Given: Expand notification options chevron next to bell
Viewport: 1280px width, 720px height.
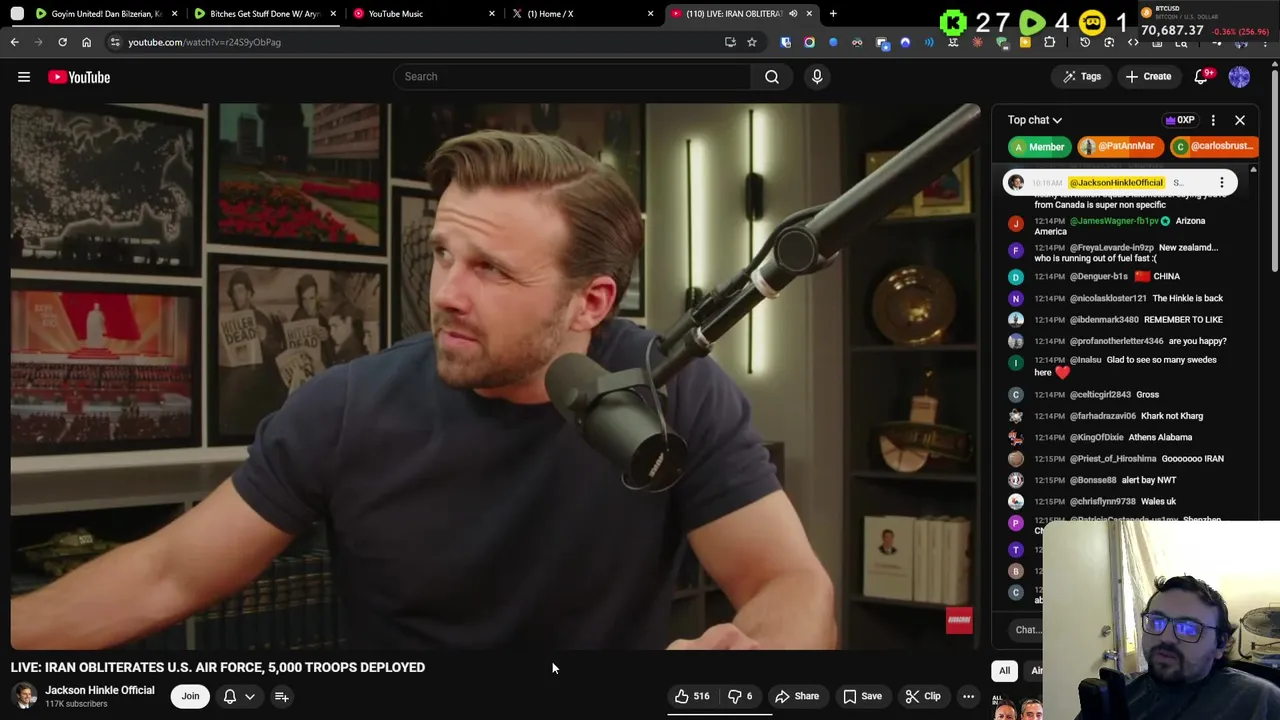Looking at the screenshot, I should click(x=250, y=696).
